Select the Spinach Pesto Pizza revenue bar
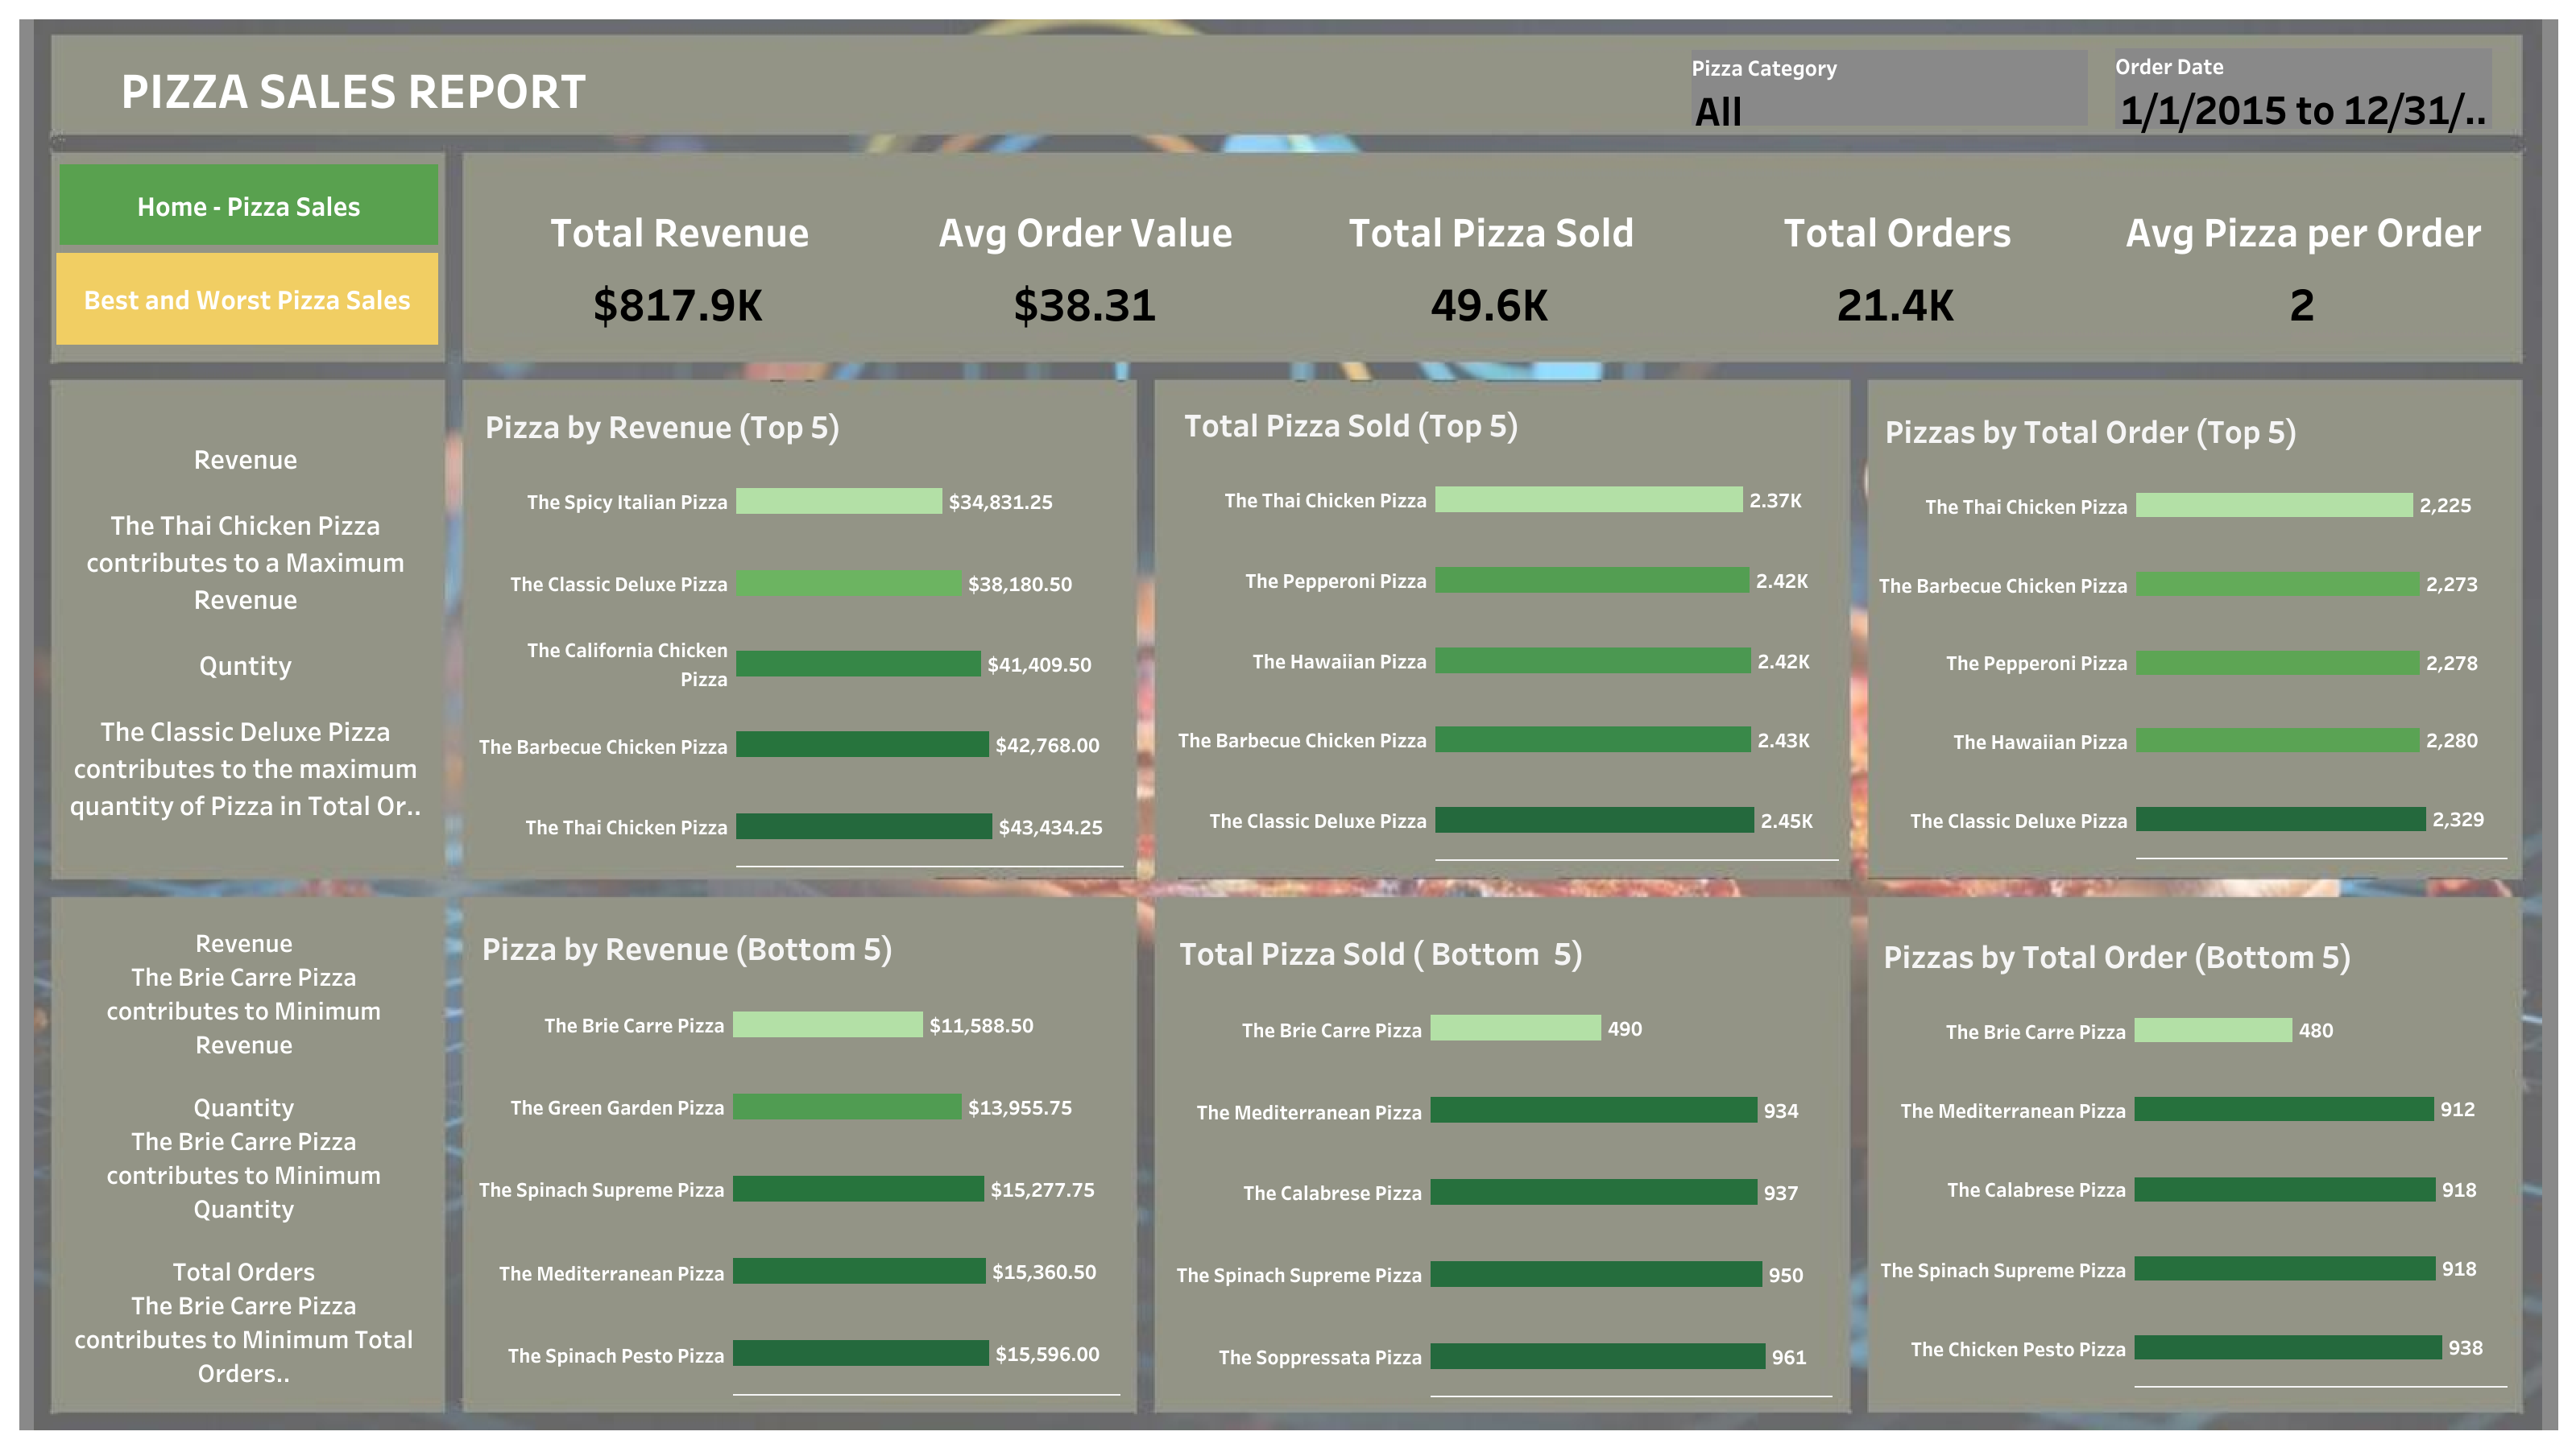This screenshot has width=2576, height=1448. tap(861, 1354)
